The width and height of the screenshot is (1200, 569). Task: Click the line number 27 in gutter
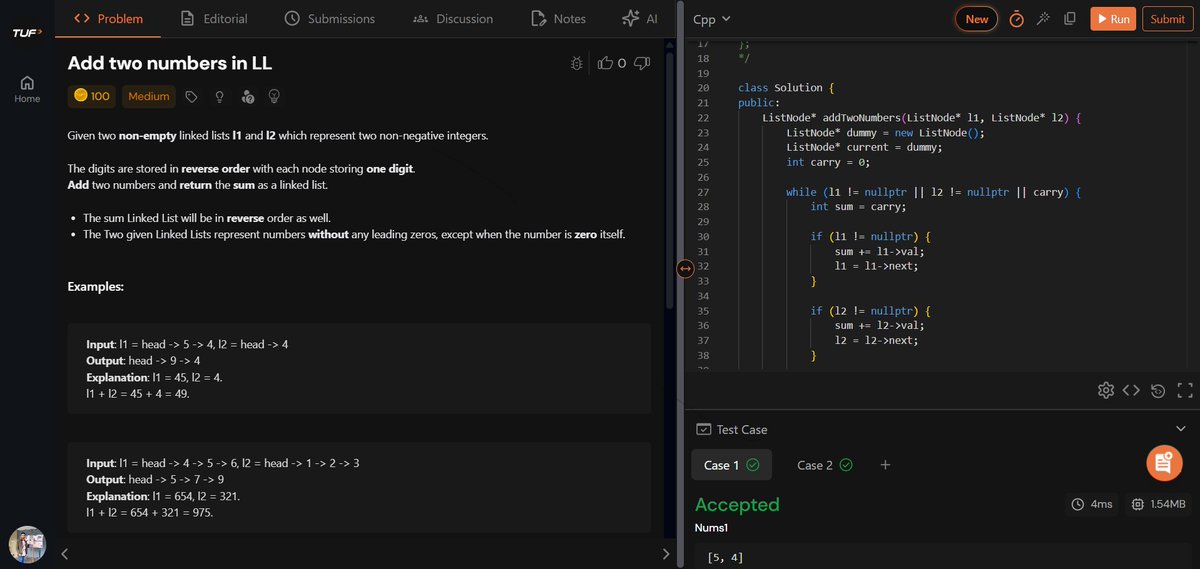click(702, 192)
